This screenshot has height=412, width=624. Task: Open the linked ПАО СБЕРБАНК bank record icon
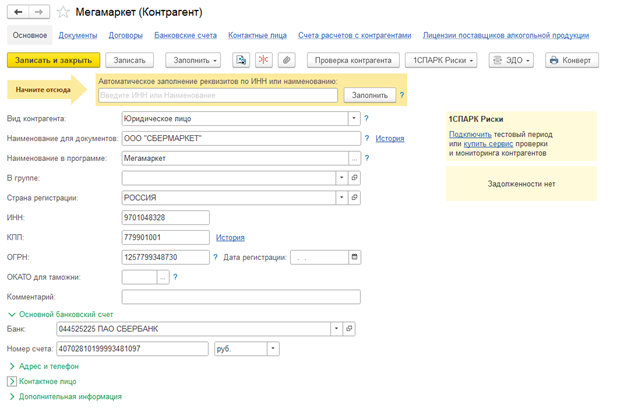[350, 329]
